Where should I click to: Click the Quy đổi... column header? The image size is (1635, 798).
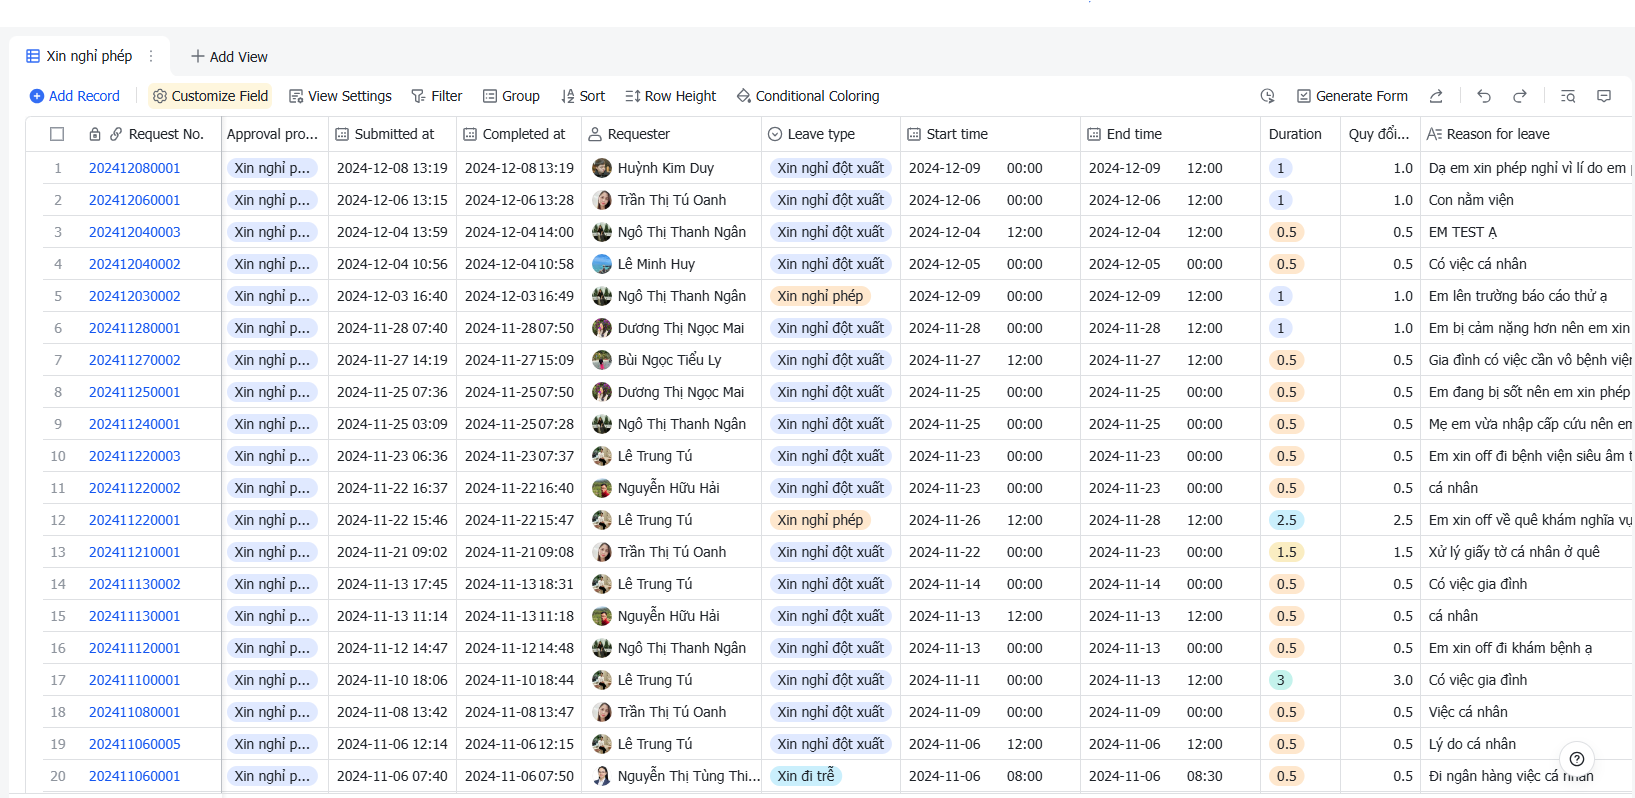1378,134
